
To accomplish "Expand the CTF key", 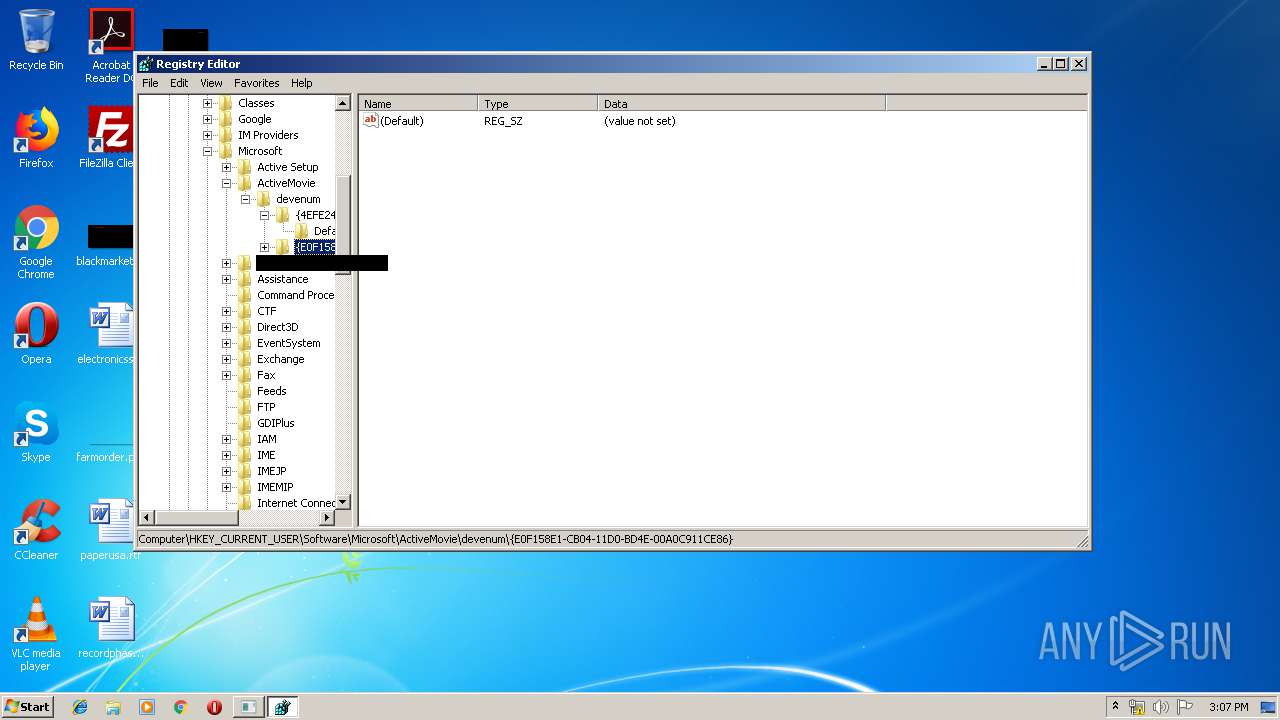I will (x=226, y=311).
